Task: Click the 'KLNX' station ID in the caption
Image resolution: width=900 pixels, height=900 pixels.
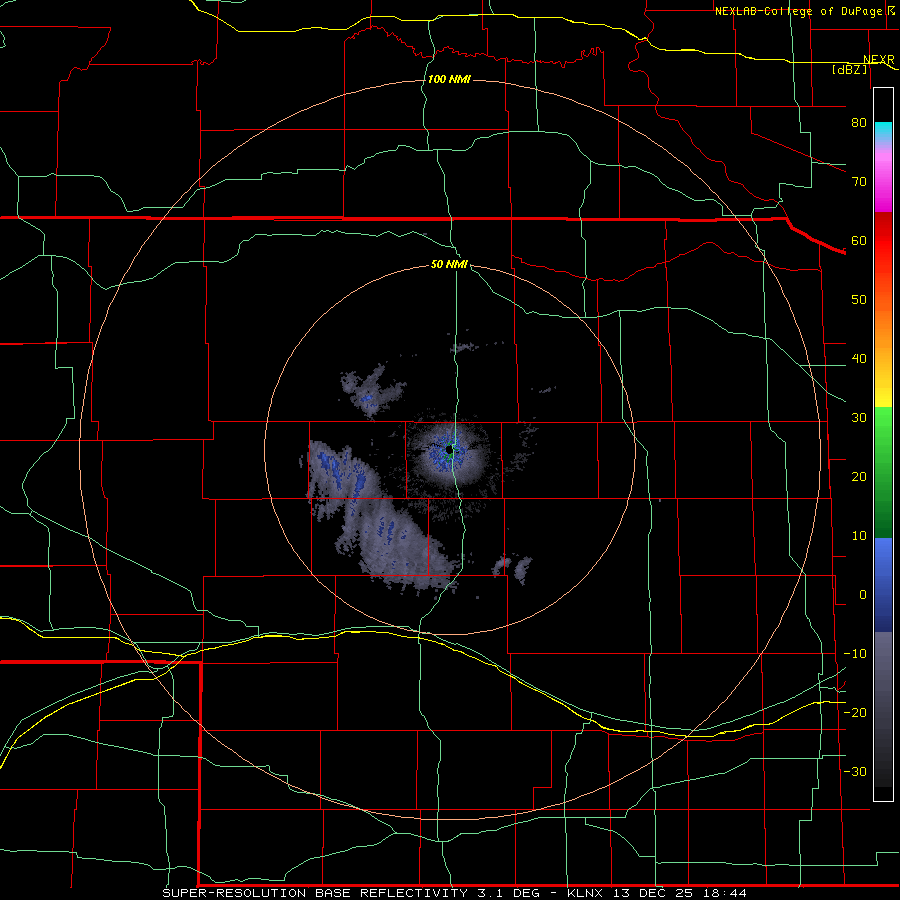Action: click(585, 893)
